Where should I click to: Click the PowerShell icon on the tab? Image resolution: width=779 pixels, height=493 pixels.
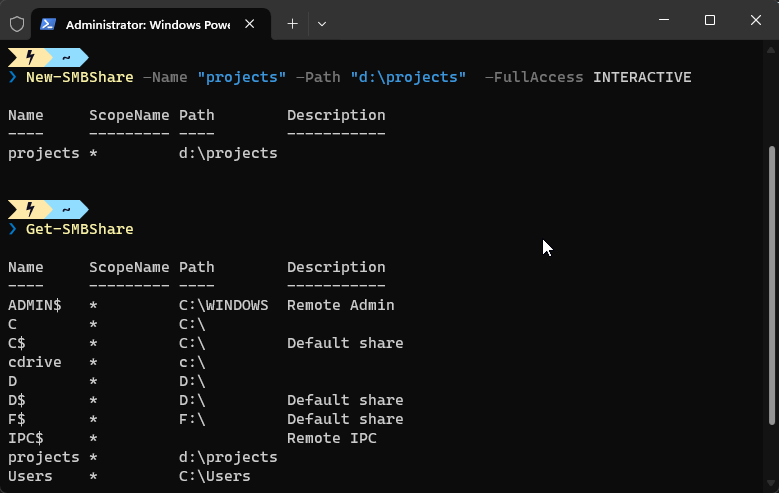click(48, 24)
